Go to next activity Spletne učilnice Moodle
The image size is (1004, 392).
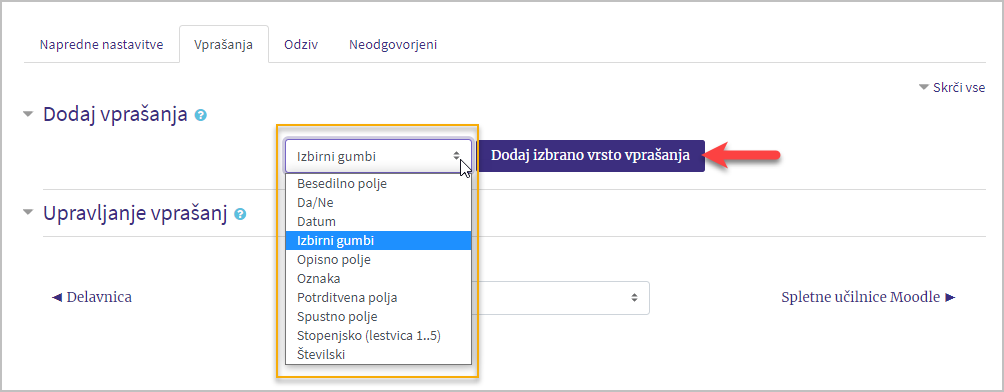point(868,297)
